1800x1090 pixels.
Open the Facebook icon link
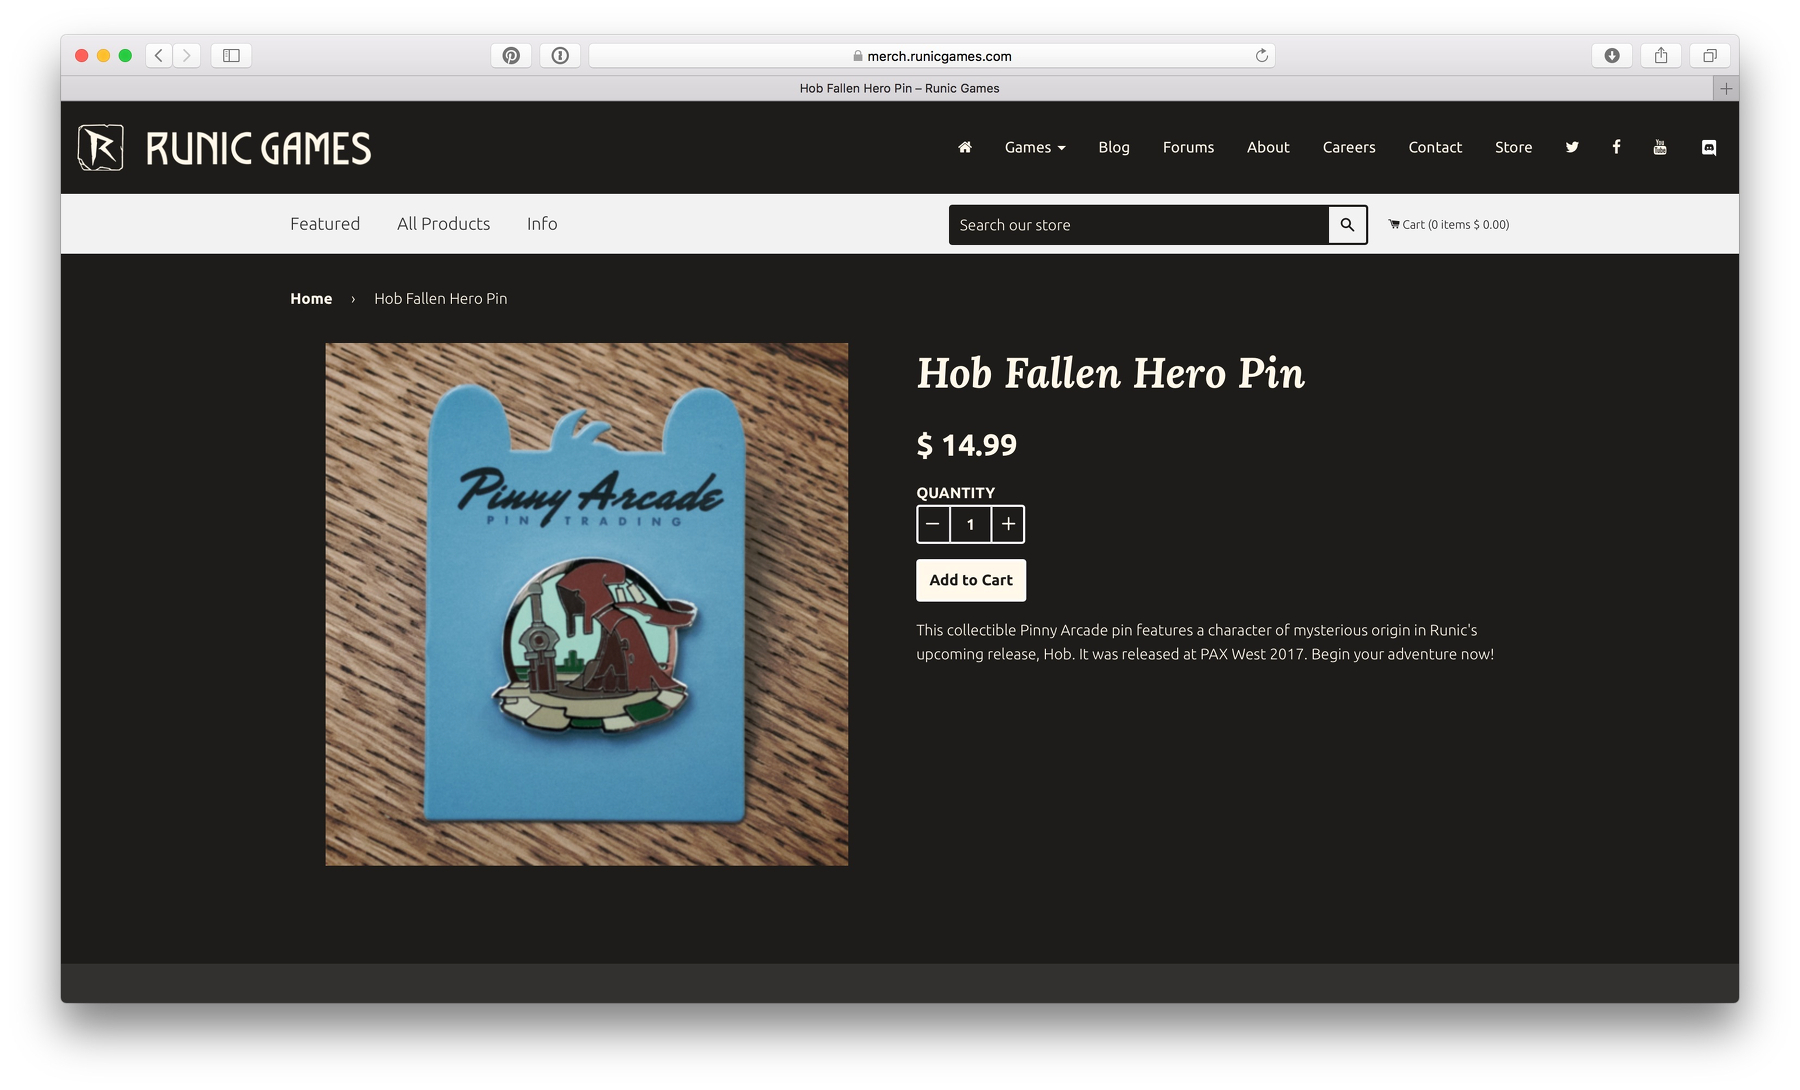tap(1616, 147)
